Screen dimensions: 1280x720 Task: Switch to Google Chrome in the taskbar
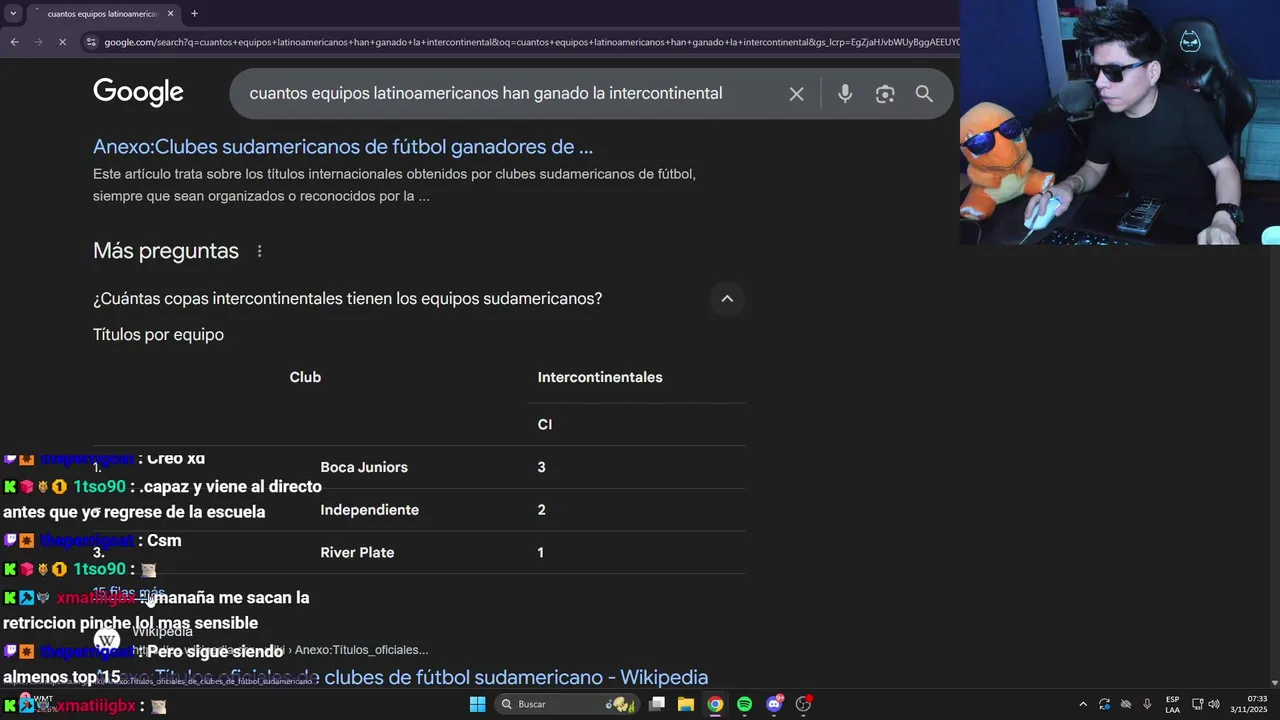pos(715,704)
